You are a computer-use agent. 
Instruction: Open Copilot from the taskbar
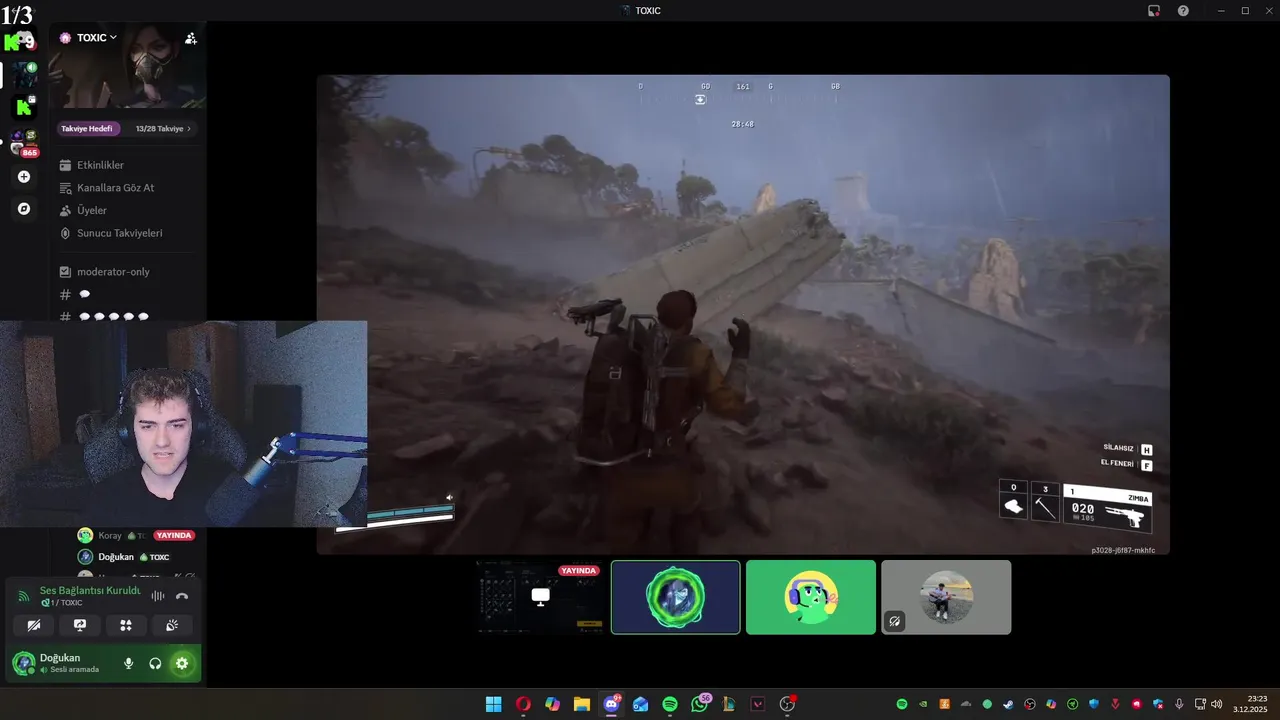pyautogui.click(x=552, y=704)
